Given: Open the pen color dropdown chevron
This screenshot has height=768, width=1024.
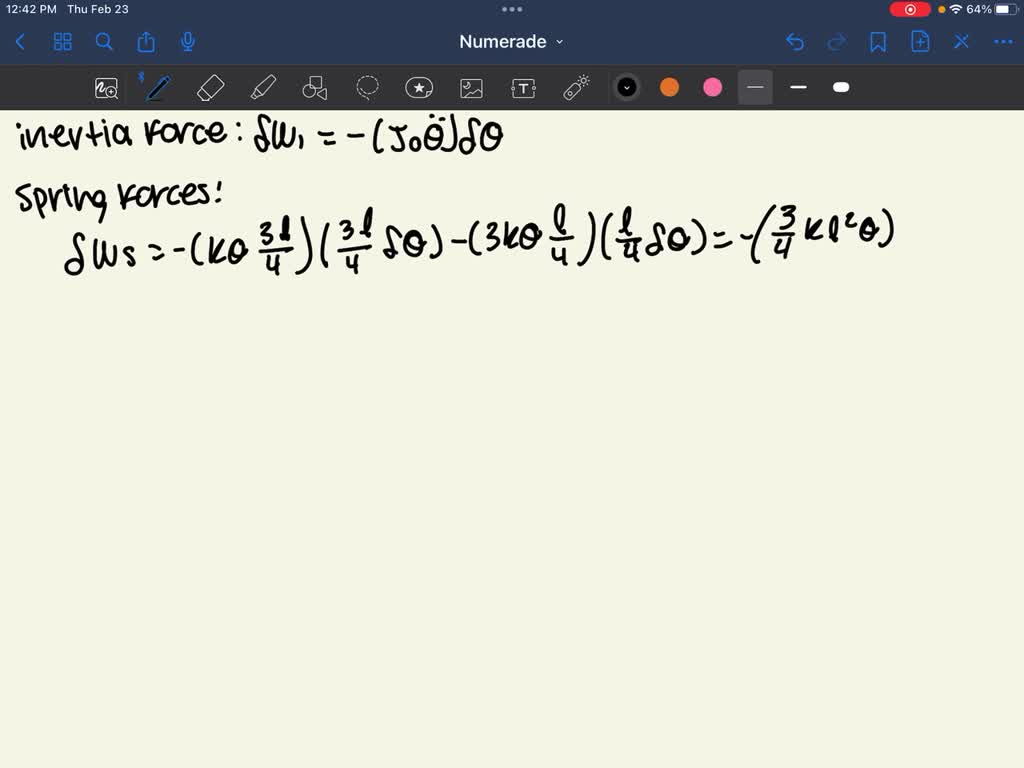Looking at the screenshot, I should coord(627,87).
